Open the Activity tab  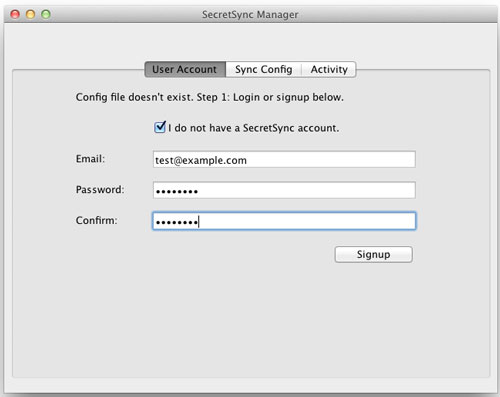pyautogui.click(x=329, y=69)
